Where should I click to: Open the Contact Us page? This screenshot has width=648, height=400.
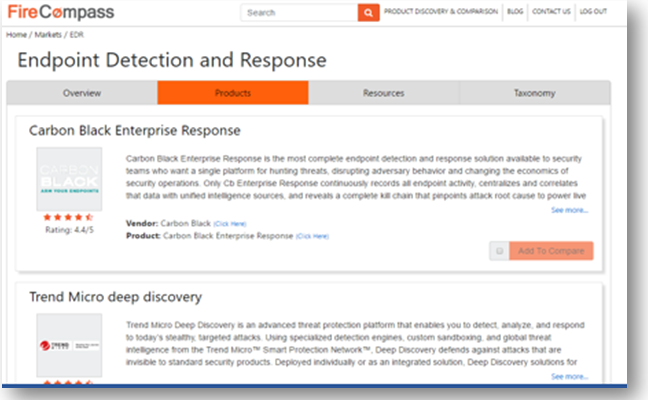[x=551, y=12]
